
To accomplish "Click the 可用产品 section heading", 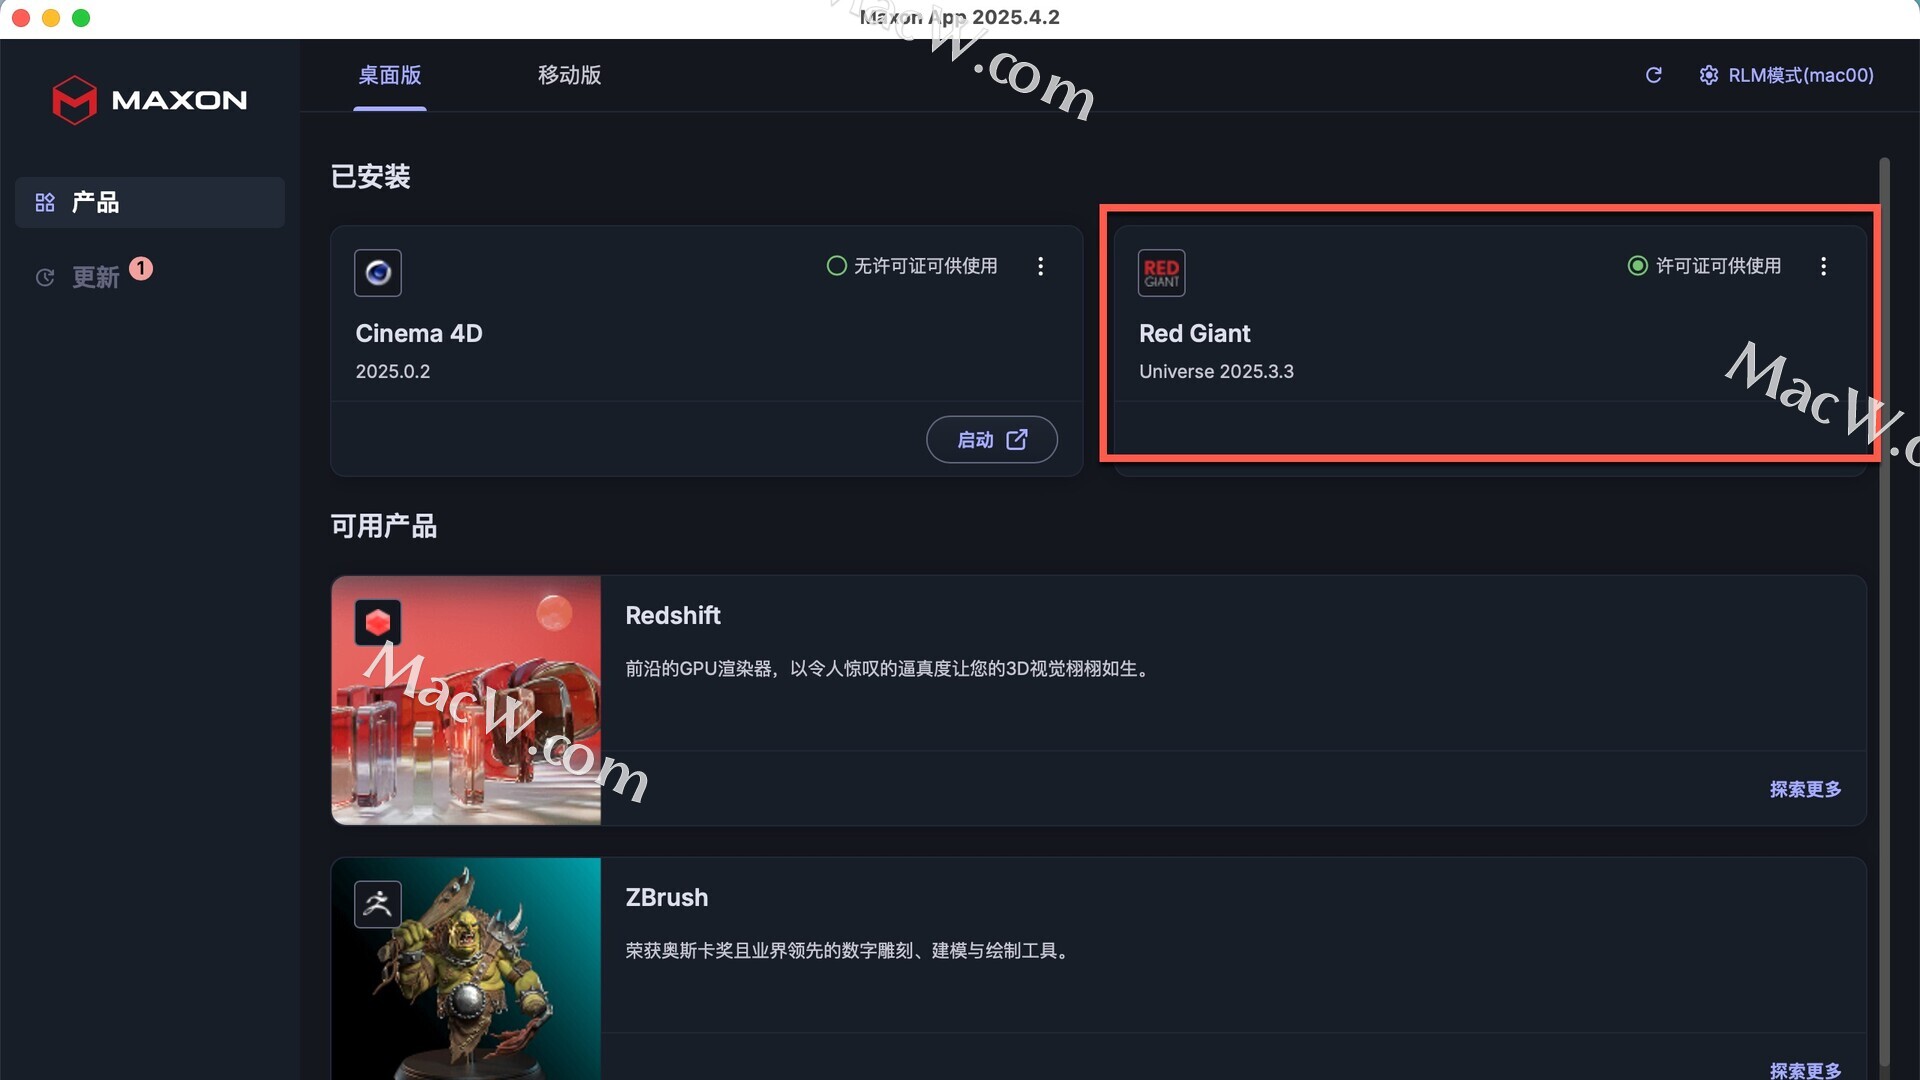I will [384, 526].
